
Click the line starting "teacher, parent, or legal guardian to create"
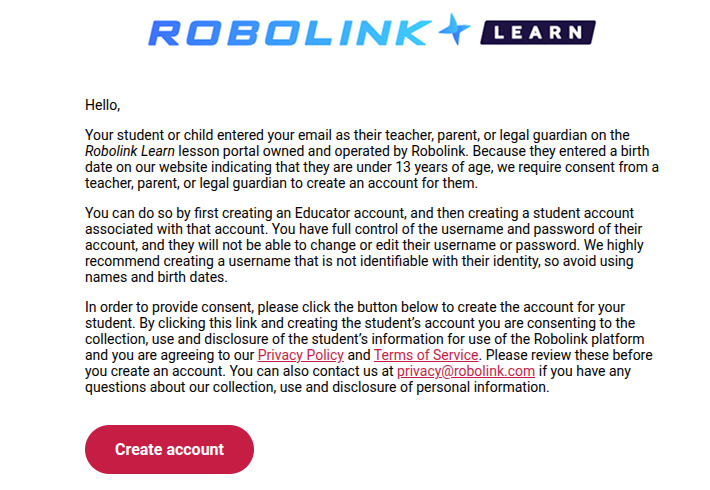coord(281,183)
